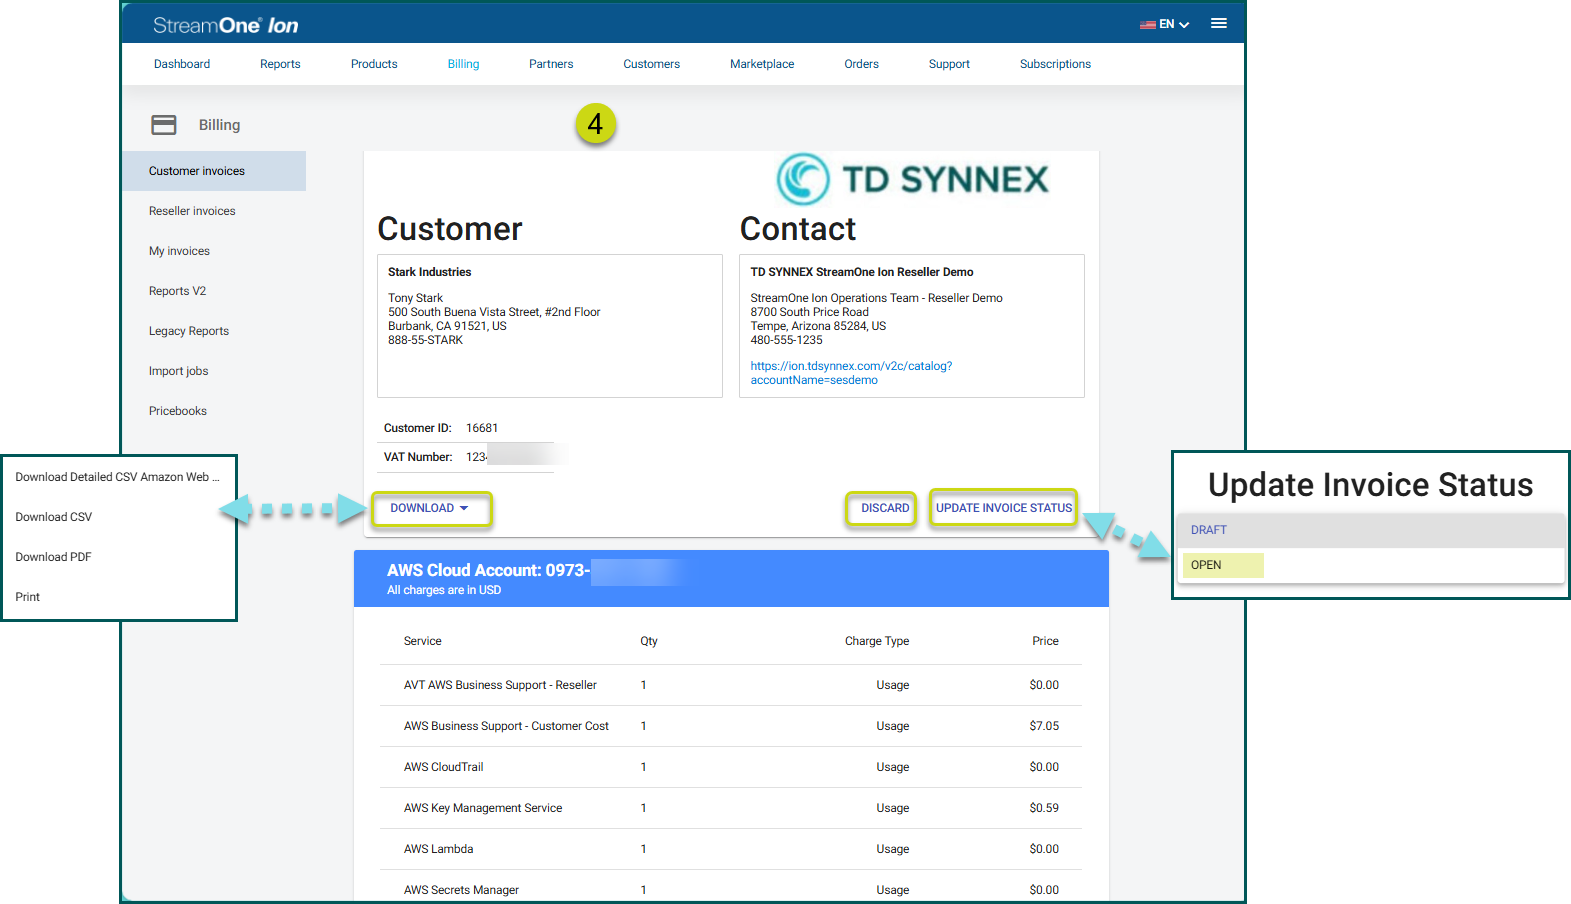1571x904 pixels.
Task: Open the Subscriptions tab
Action: (1055, 64)
